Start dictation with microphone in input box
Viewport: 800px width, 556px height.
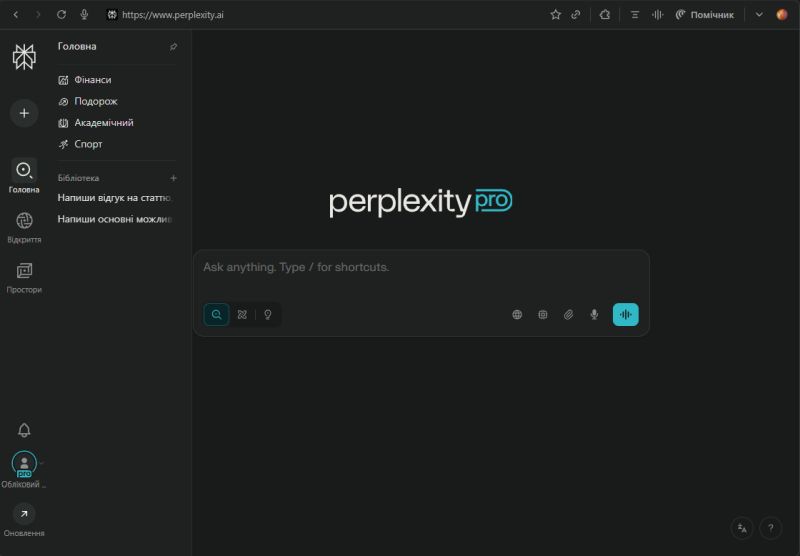(x=594, y=315)
